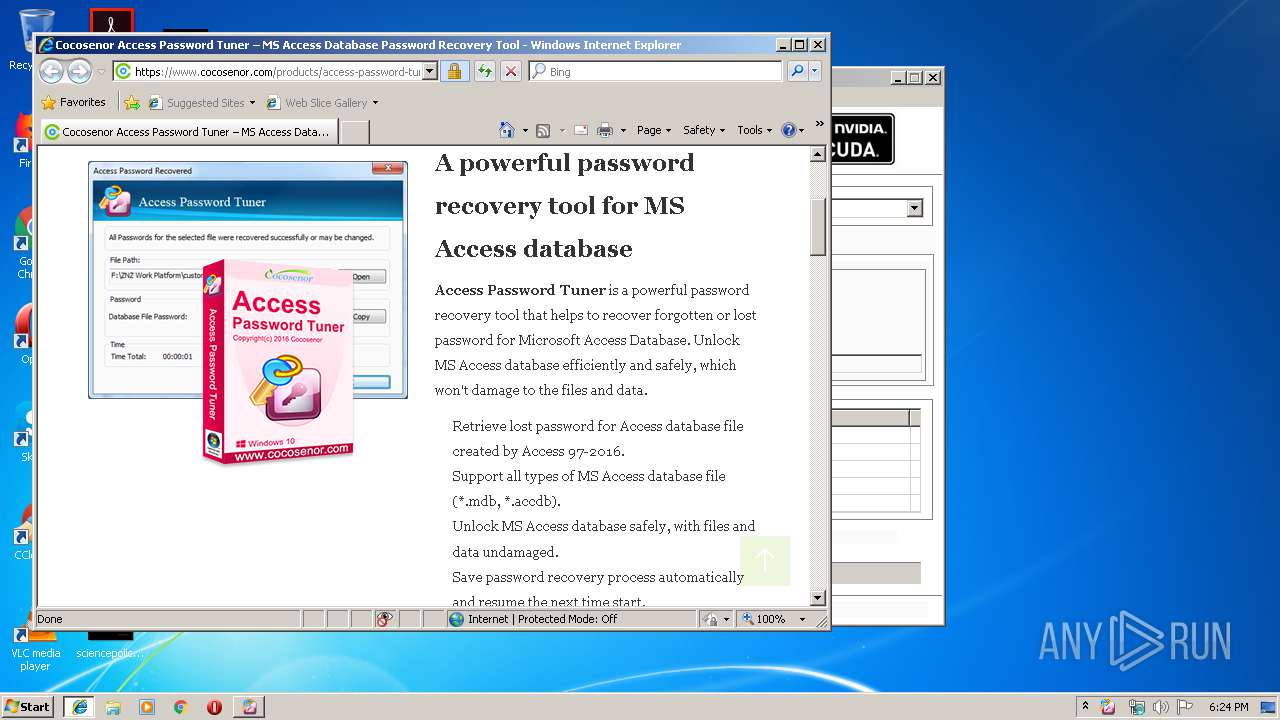Open the recent pages dropdown beside Forward
The image size is (1280, 720).
[x=101, y=72]
